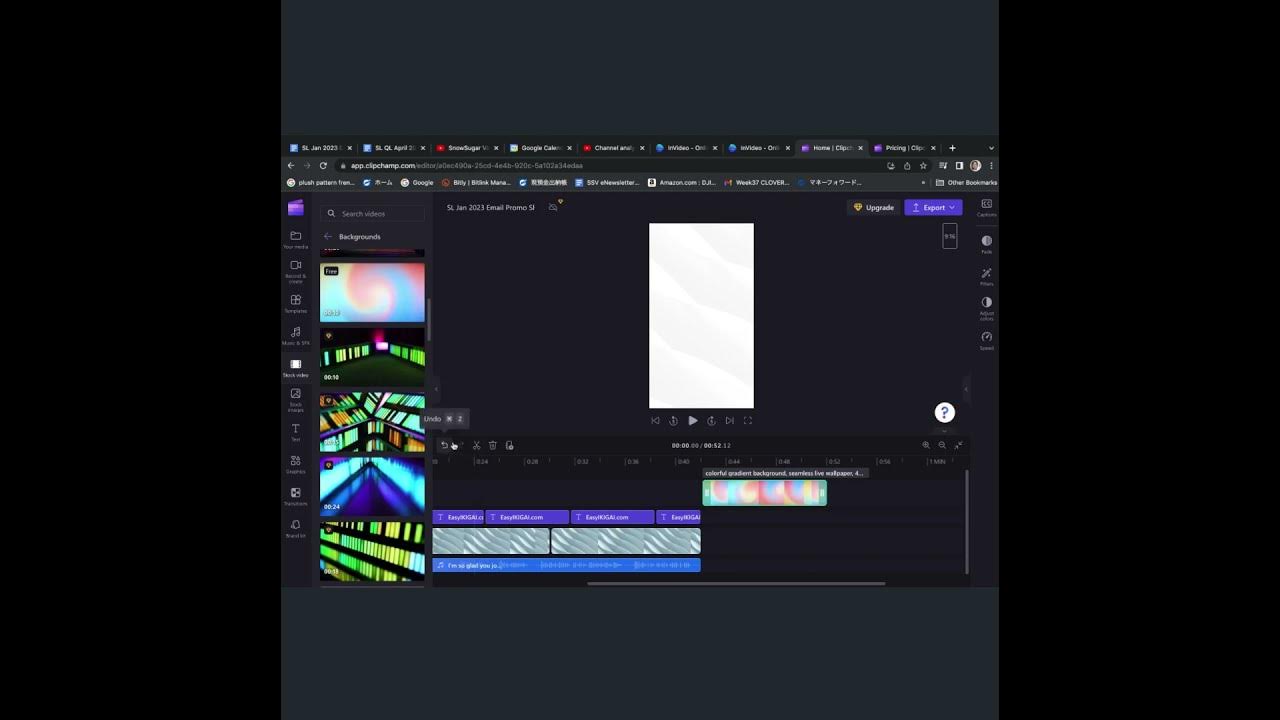
Task: Open the Stock images panel
Action: (x=295, y=400)
